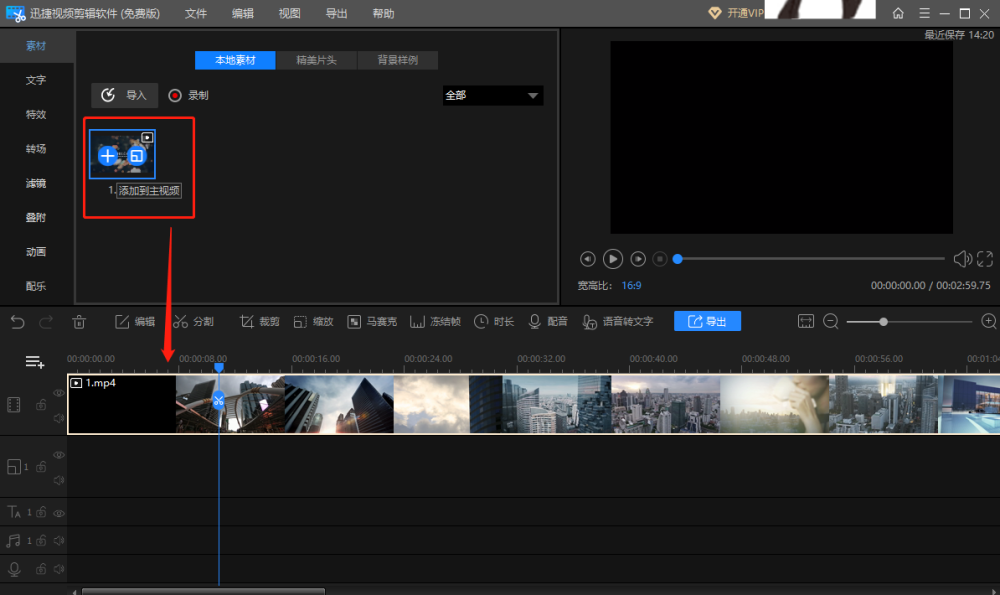Viewport: 1000px width, 595px height.
Task: Click the 16:9 aspect ratio selector
Action: [x=632, y=285]
